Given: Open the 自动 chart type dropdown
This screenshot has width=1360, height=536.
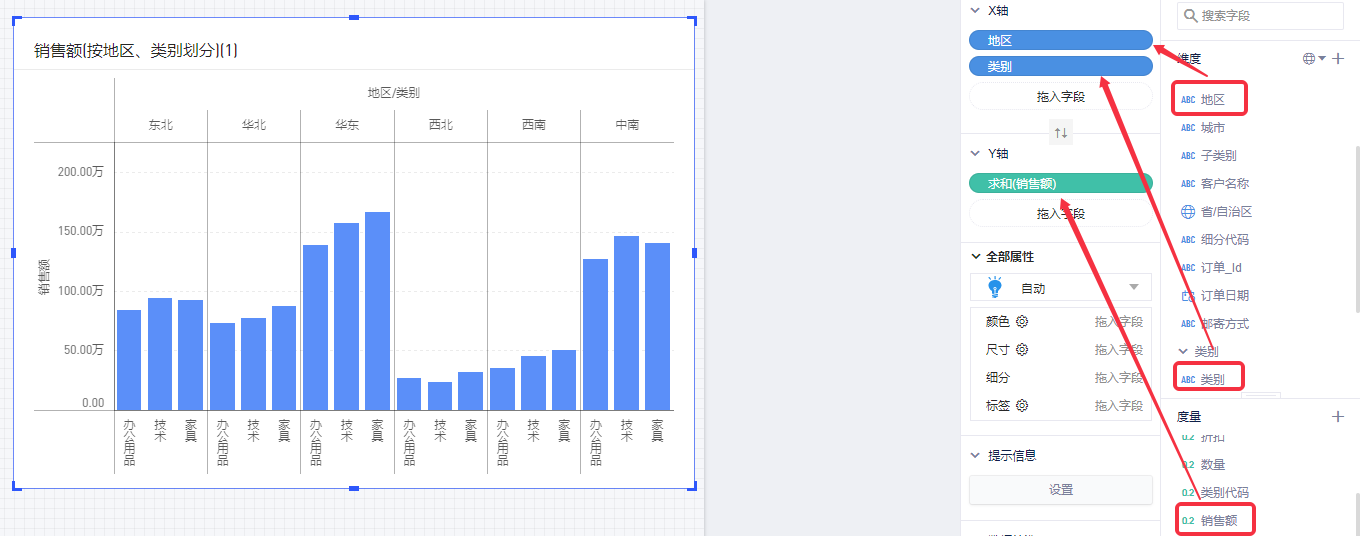Looking at the screenshot, I should 1133,288.
